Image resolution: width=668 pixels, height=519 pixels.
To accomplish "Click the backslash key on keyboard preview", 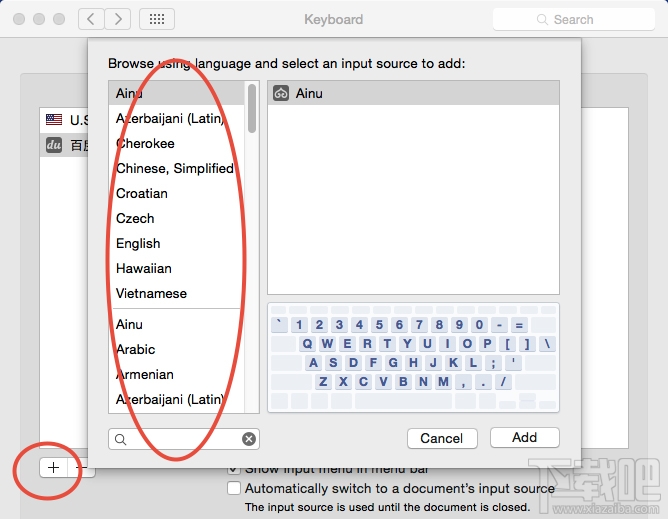I will coord(547,343).
